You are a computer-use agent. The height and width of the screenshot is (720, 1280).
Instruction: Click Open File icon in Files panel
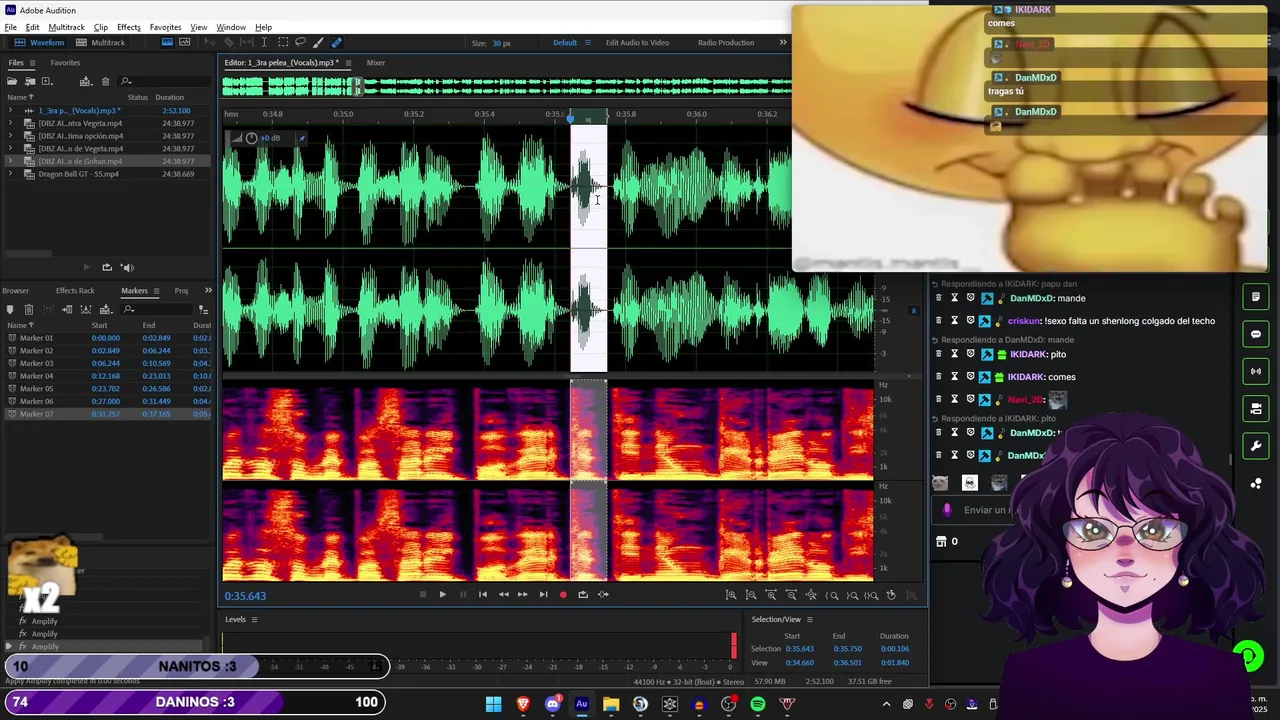[x=12, y=81]
